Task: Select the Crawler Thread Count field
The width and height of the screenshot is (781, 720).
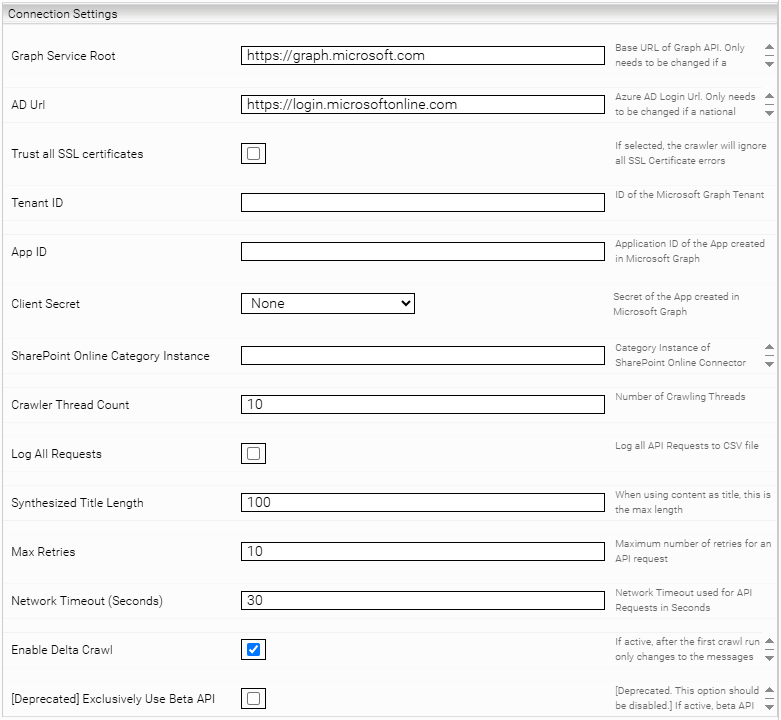Action: coord(422,405)
